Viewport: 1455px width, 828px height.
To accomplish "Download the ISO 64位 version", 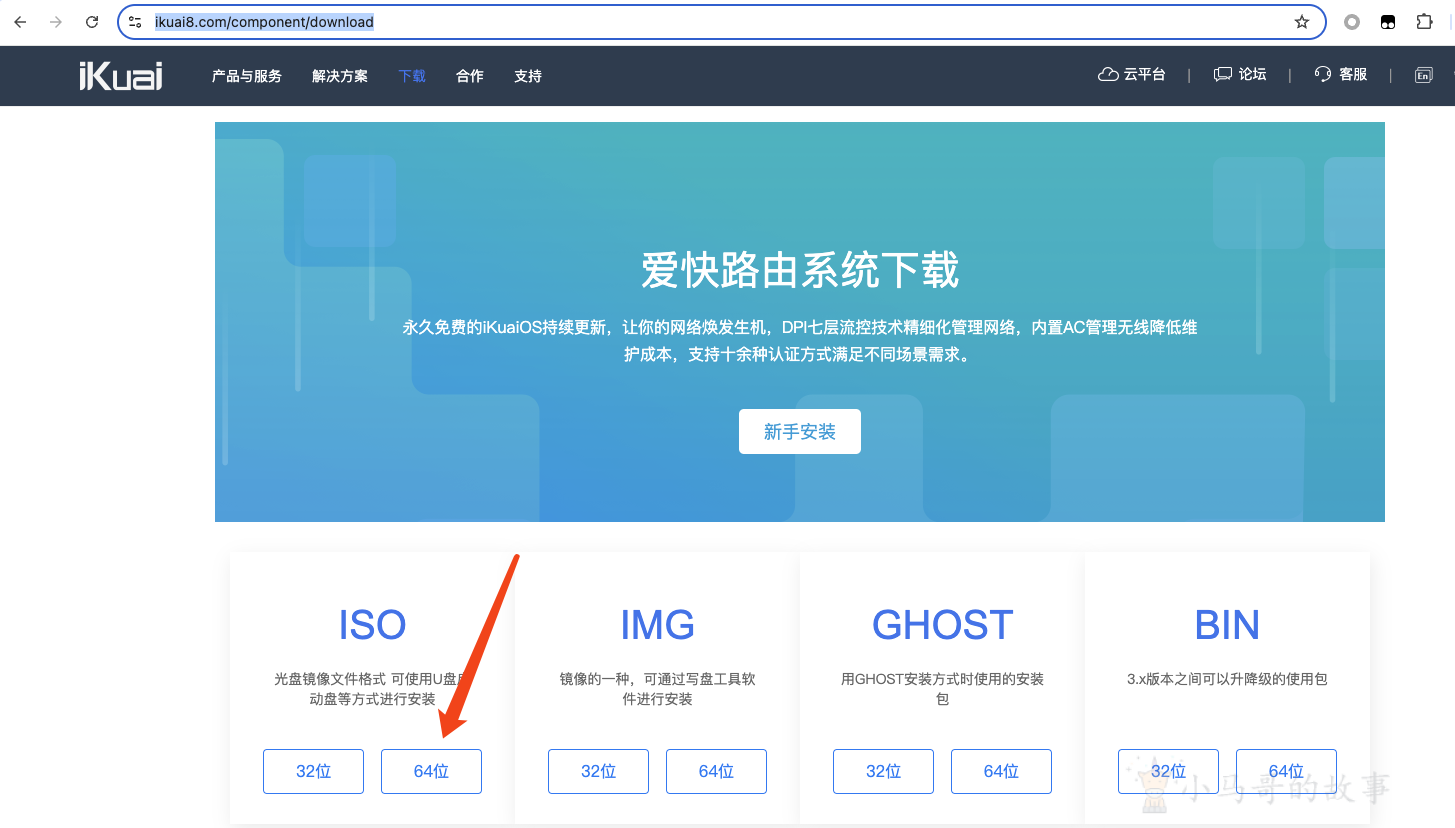I will pos(431,771).
